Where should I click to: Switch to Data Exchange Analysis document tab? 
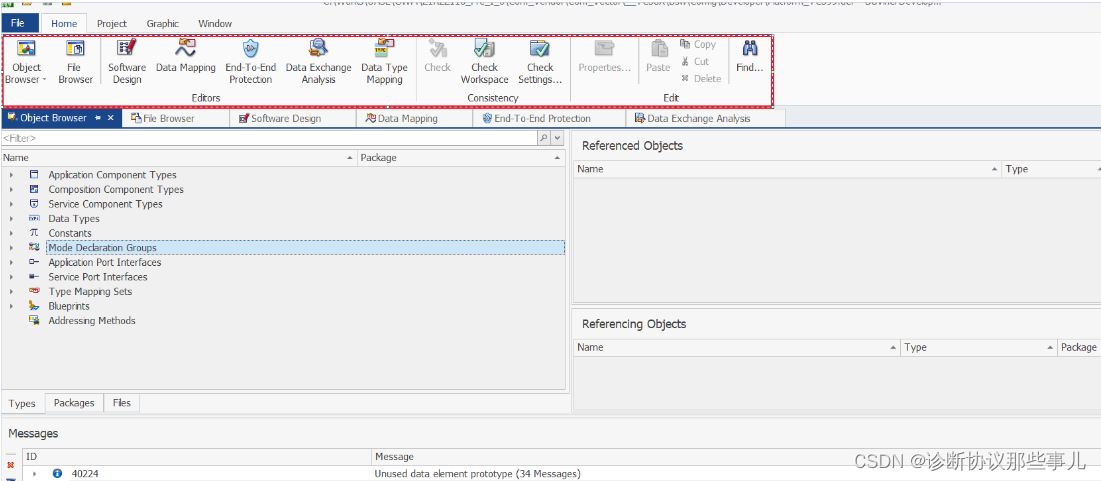pos(705,118)
